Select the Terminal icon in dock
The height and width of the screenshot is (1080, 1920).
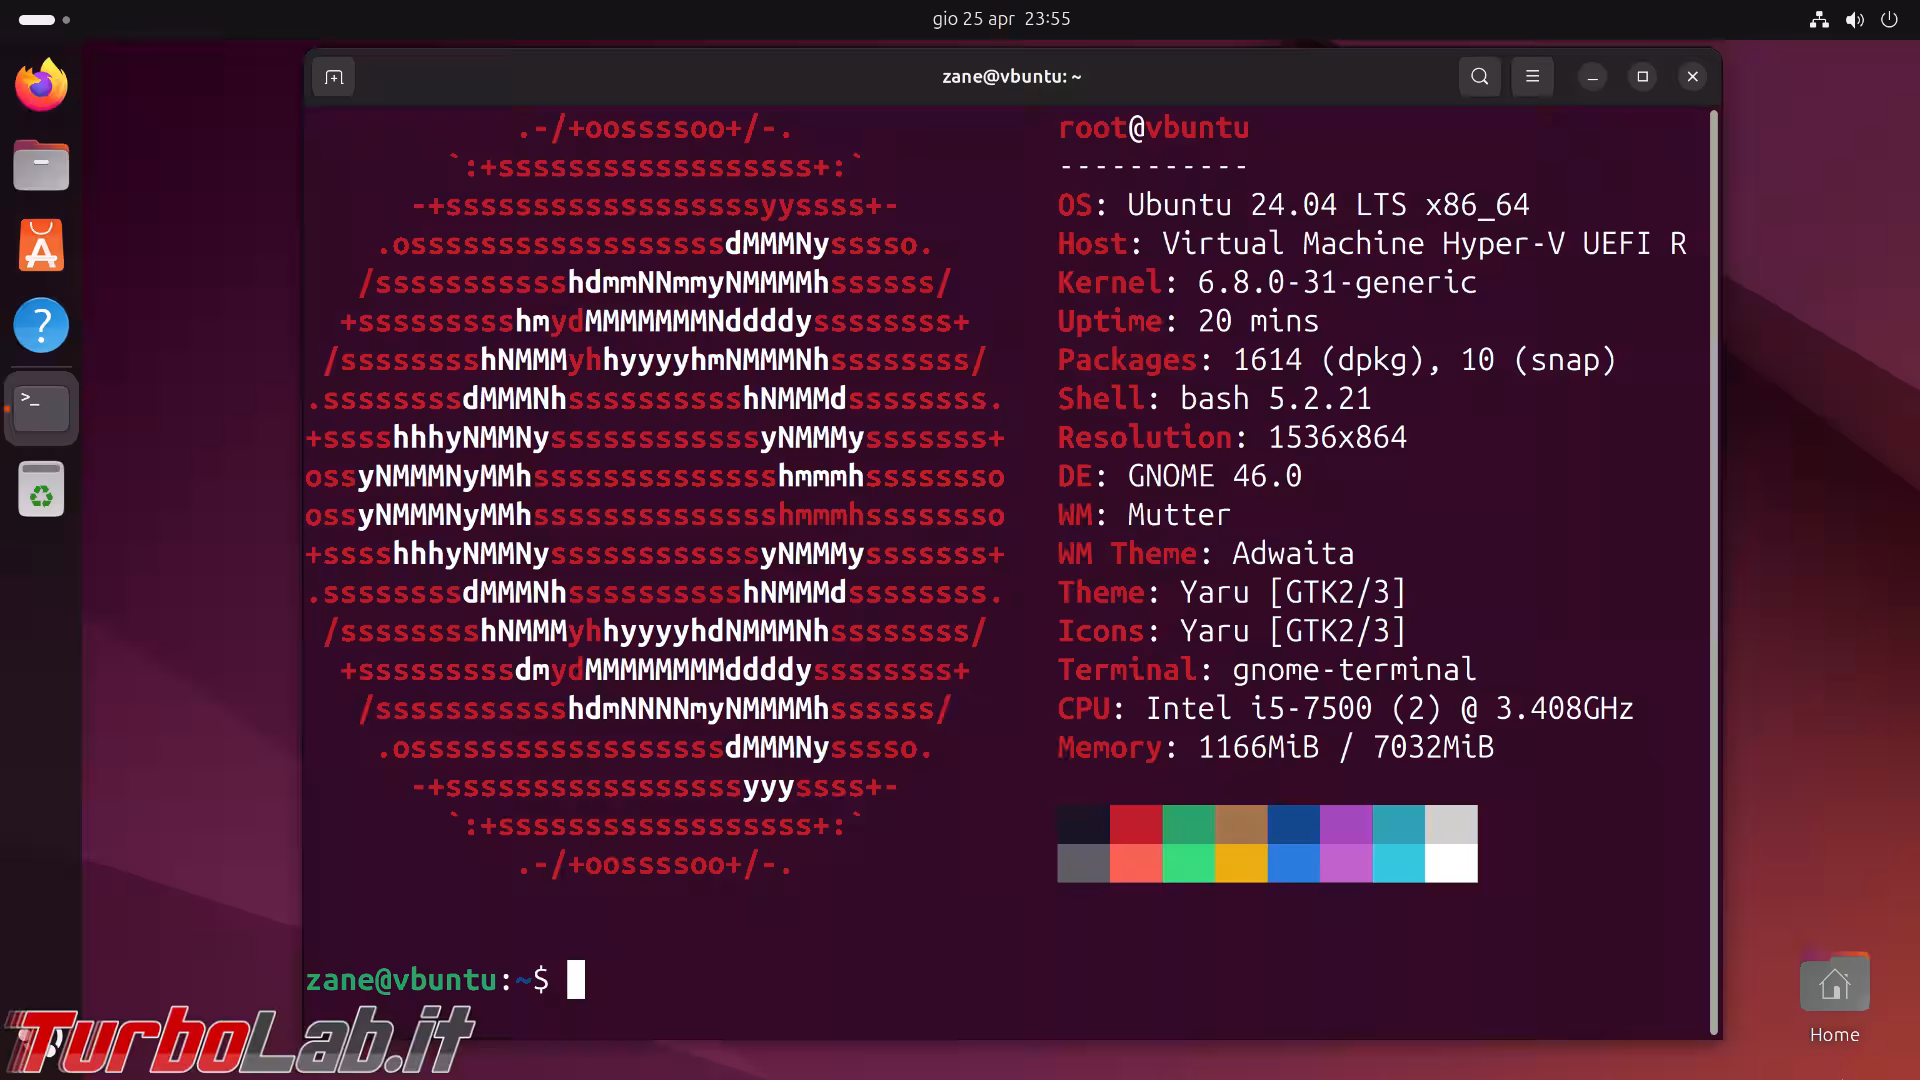point(41,408)
